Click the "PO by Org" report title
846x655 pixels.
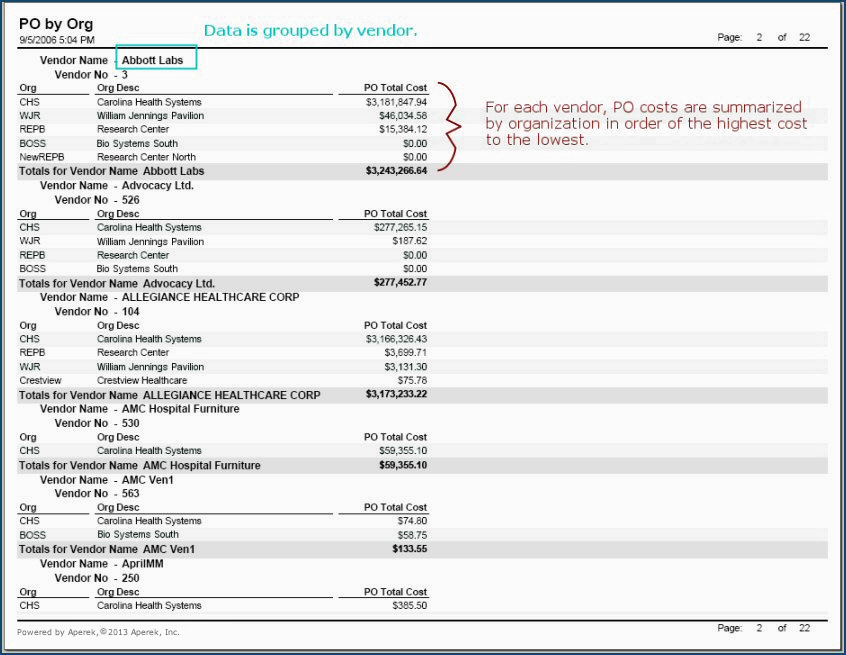pos(58,23)
